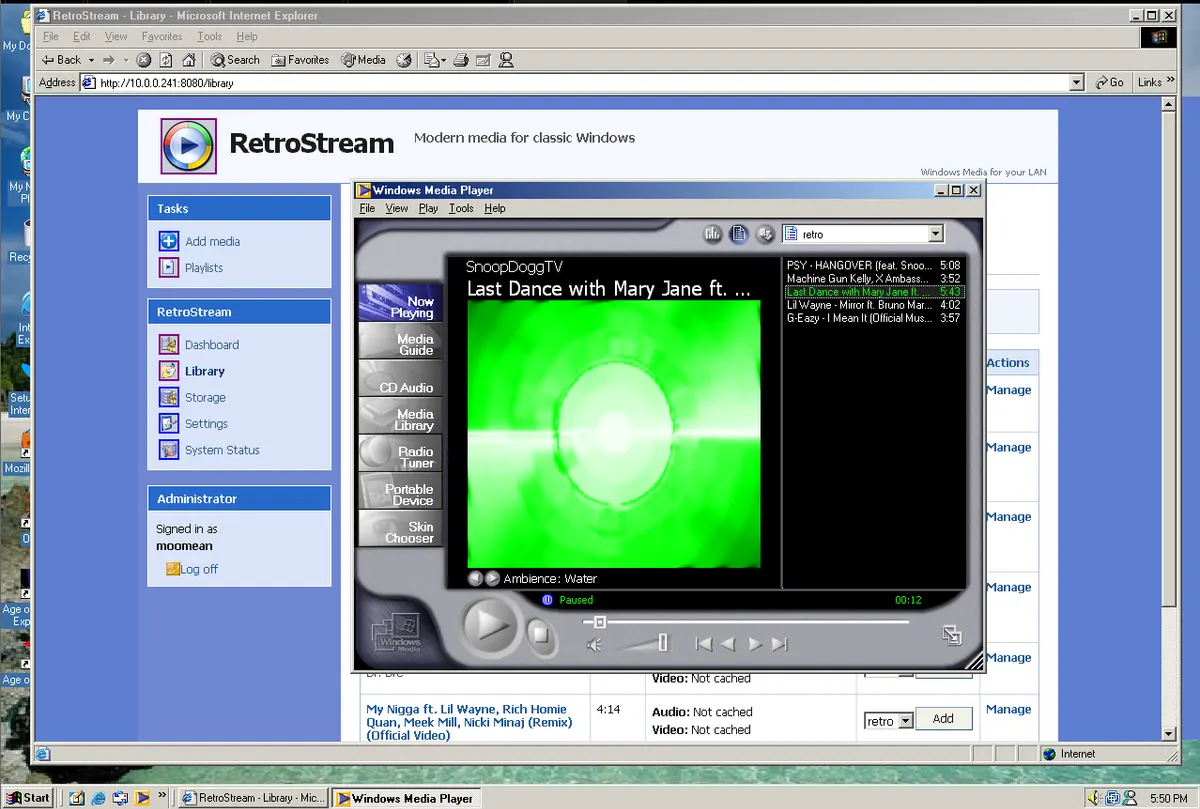Select the PSY - HANGOVER playlist track
The image size is (1200, 809).
click(873, 266)
